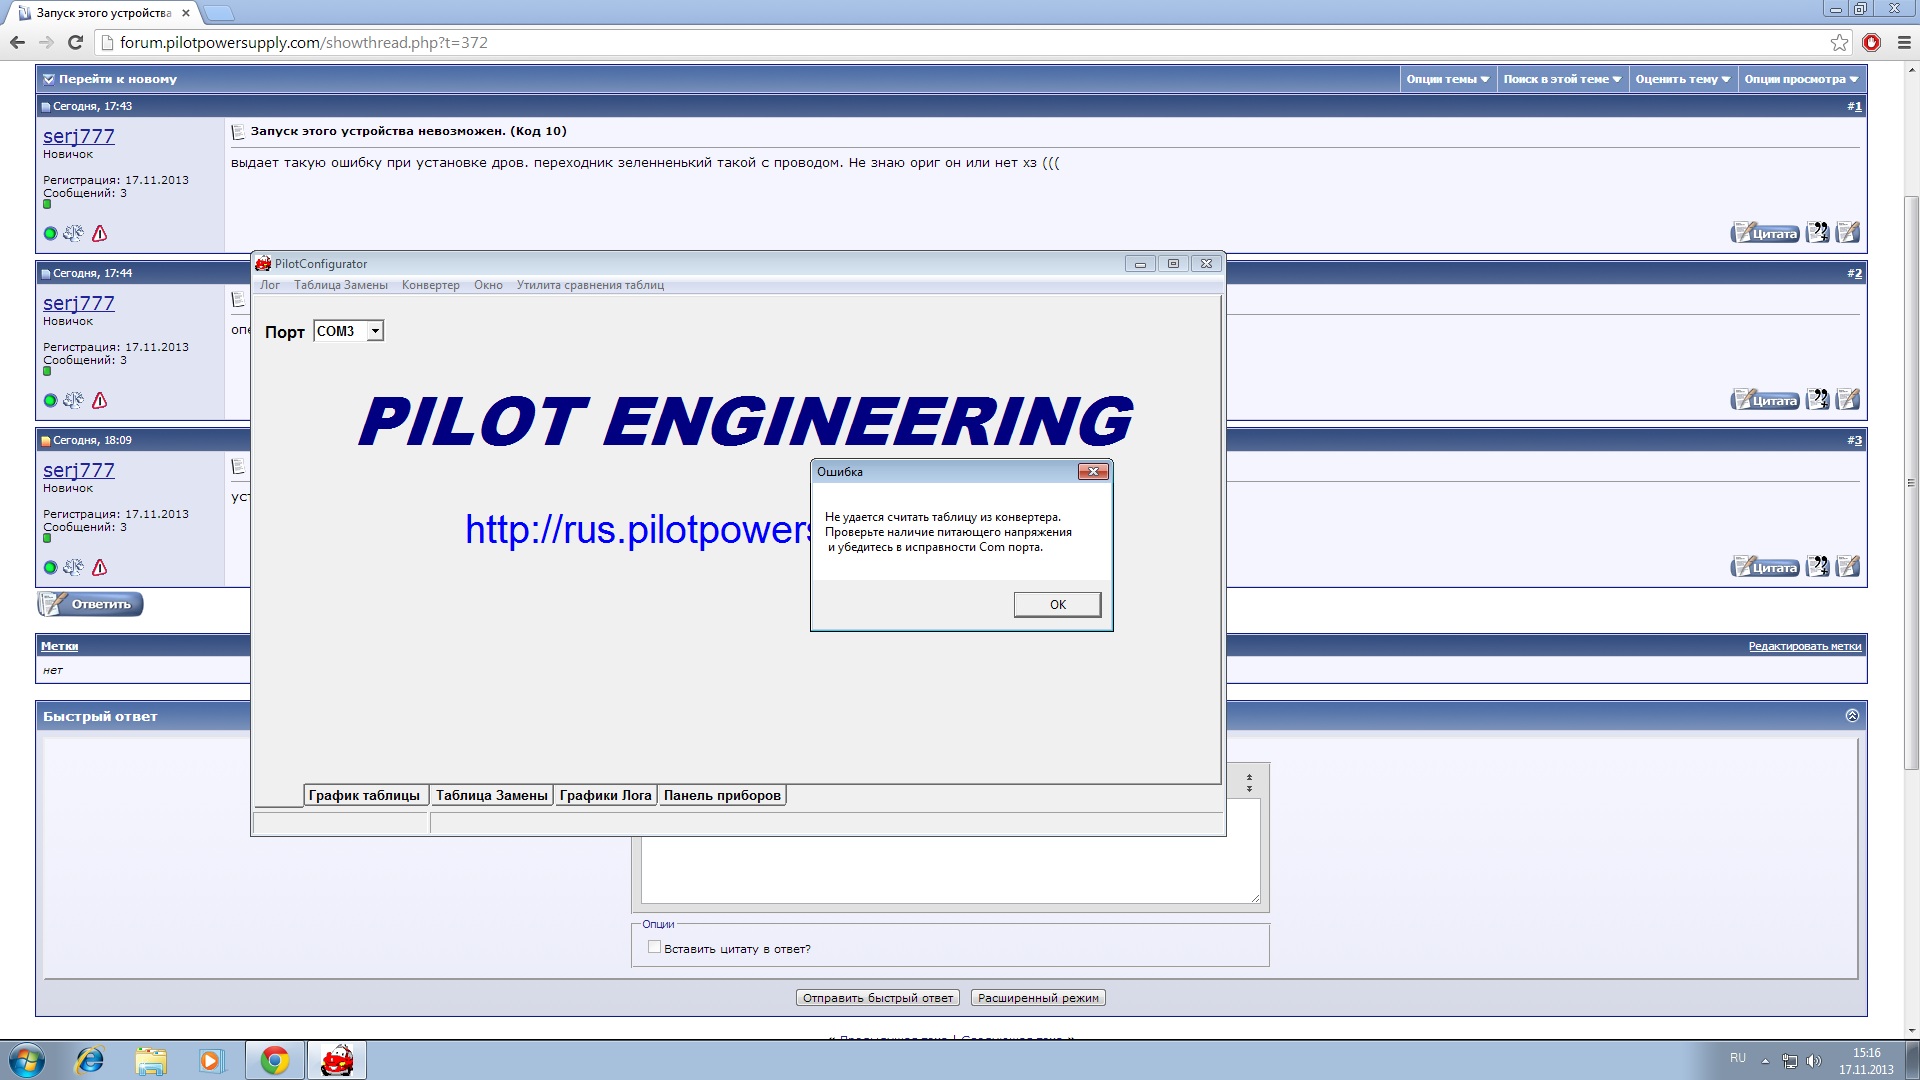Screen dimensions: 1920x1080
Task: Click OK in the Ошибка dialog
Action: 1057,604
